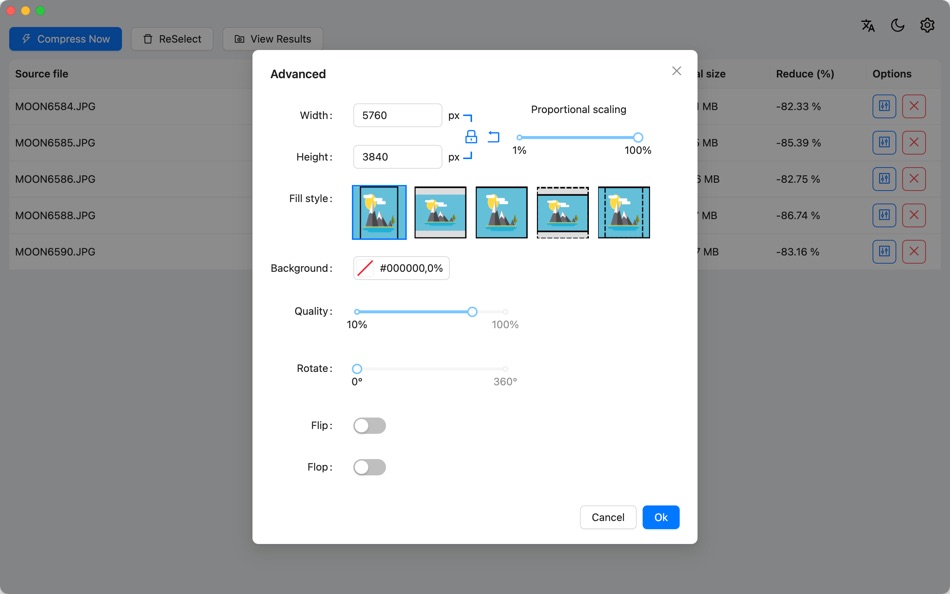
Task: Enable the Flop toggle
Action: [369, 466]
